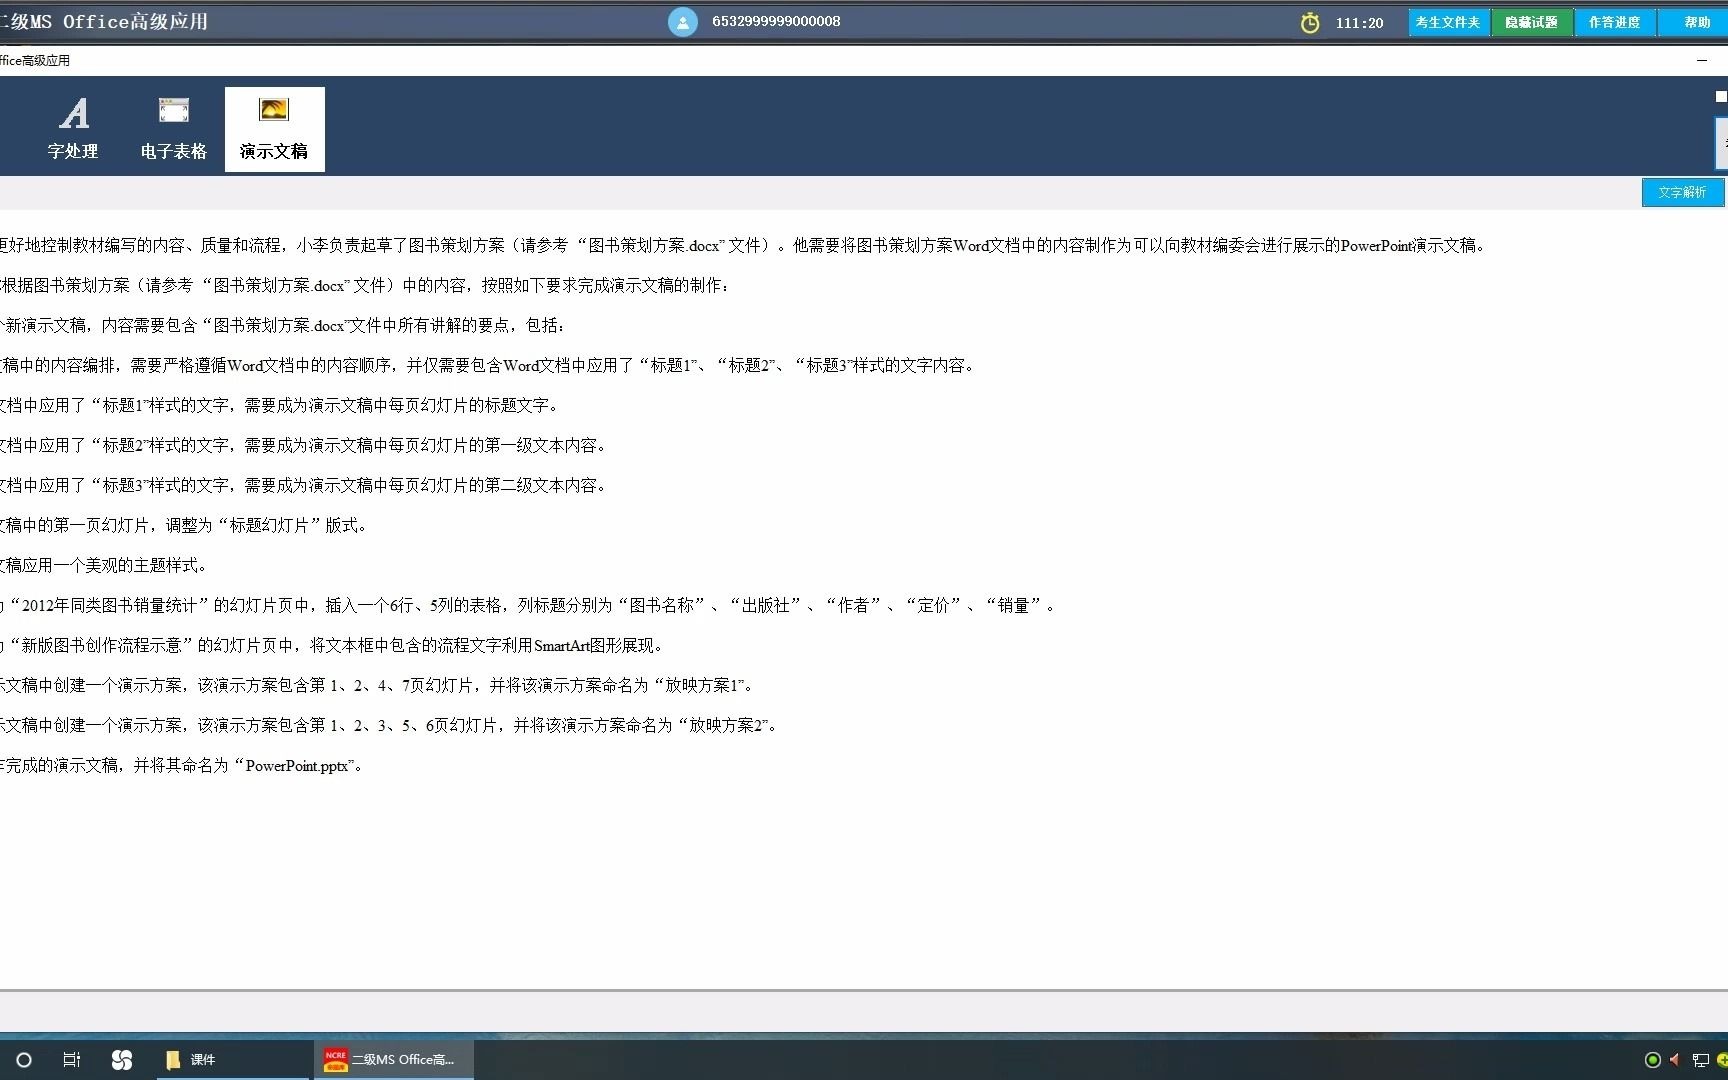Click the Task View icon on taskbar
The width and height of the screenshot is (1728, 1080).
[70, 1059]
